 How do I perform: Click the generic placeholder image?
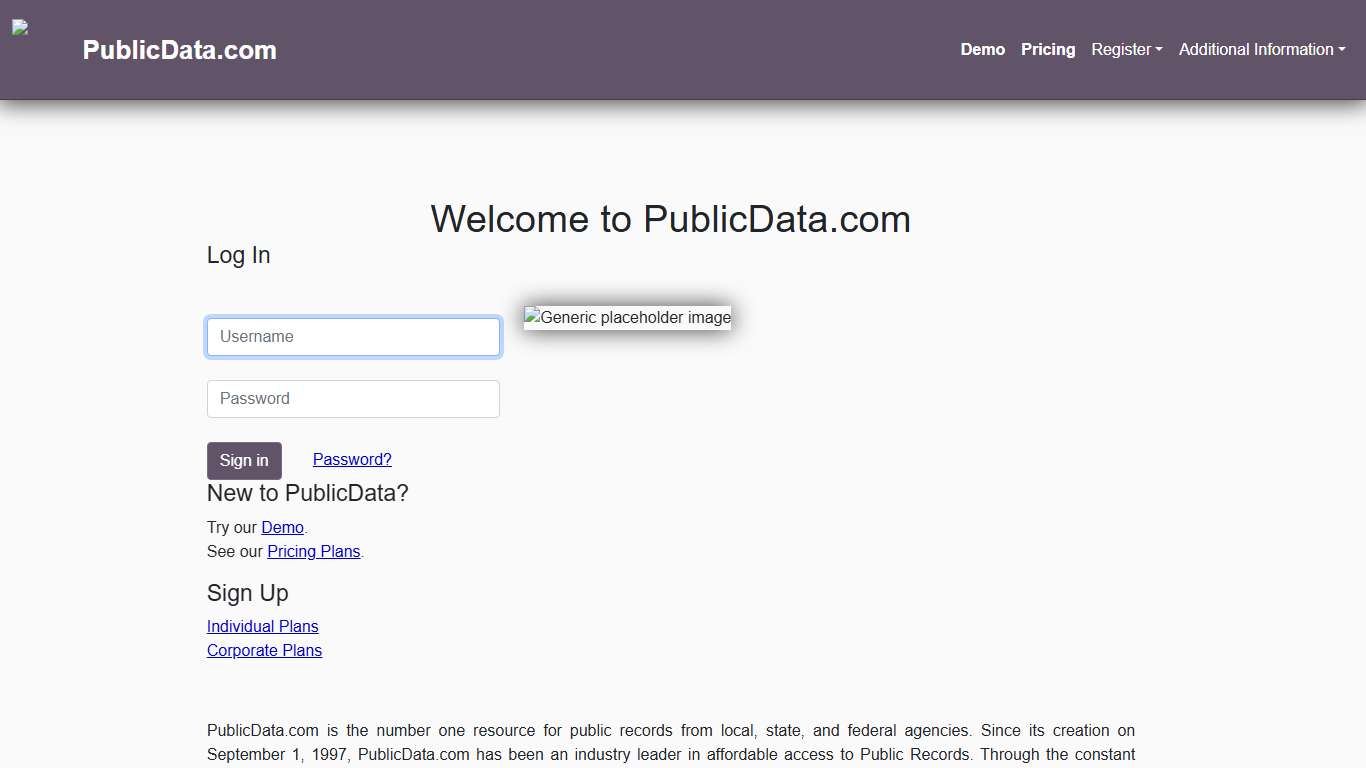coord(627,317)
